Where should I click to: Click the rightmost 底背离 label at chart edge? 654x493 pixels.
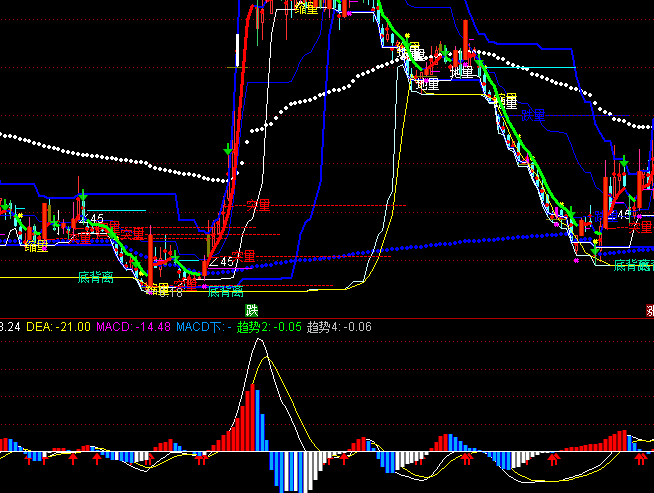tap(632, 265)
